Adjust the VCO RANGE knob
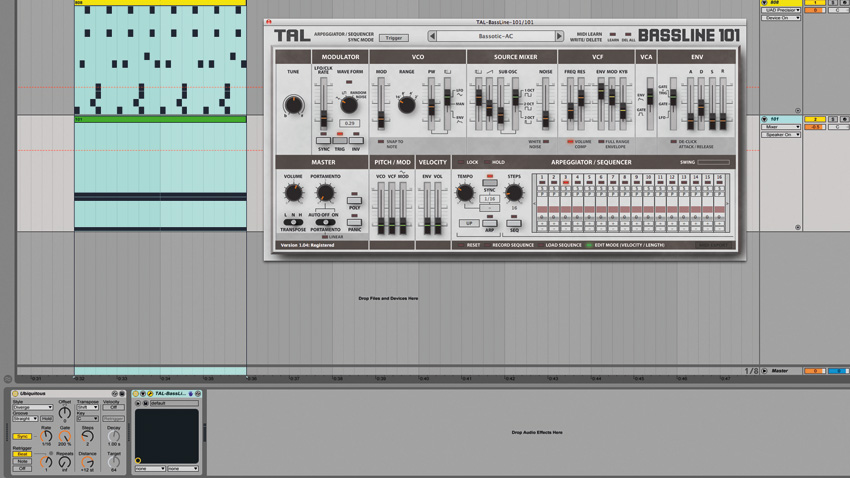The height and width of the screenshot is (478, 850). point(406,104)
